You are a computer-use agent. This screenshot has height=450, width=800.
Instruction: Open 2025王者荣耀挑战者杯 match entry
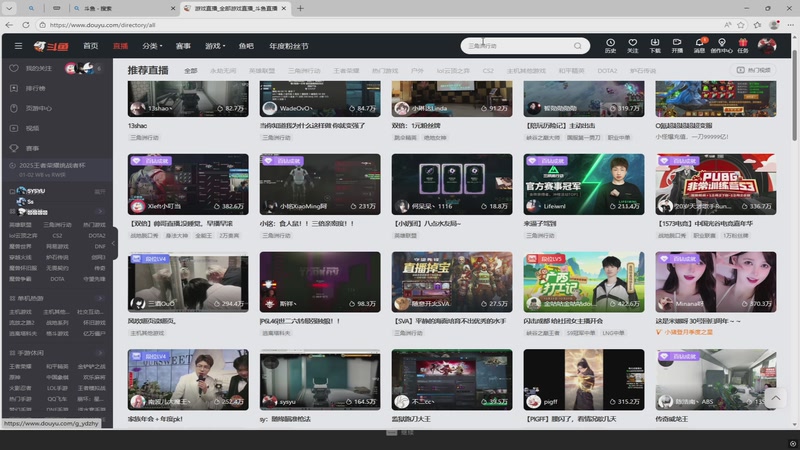(x=57, y=169)
